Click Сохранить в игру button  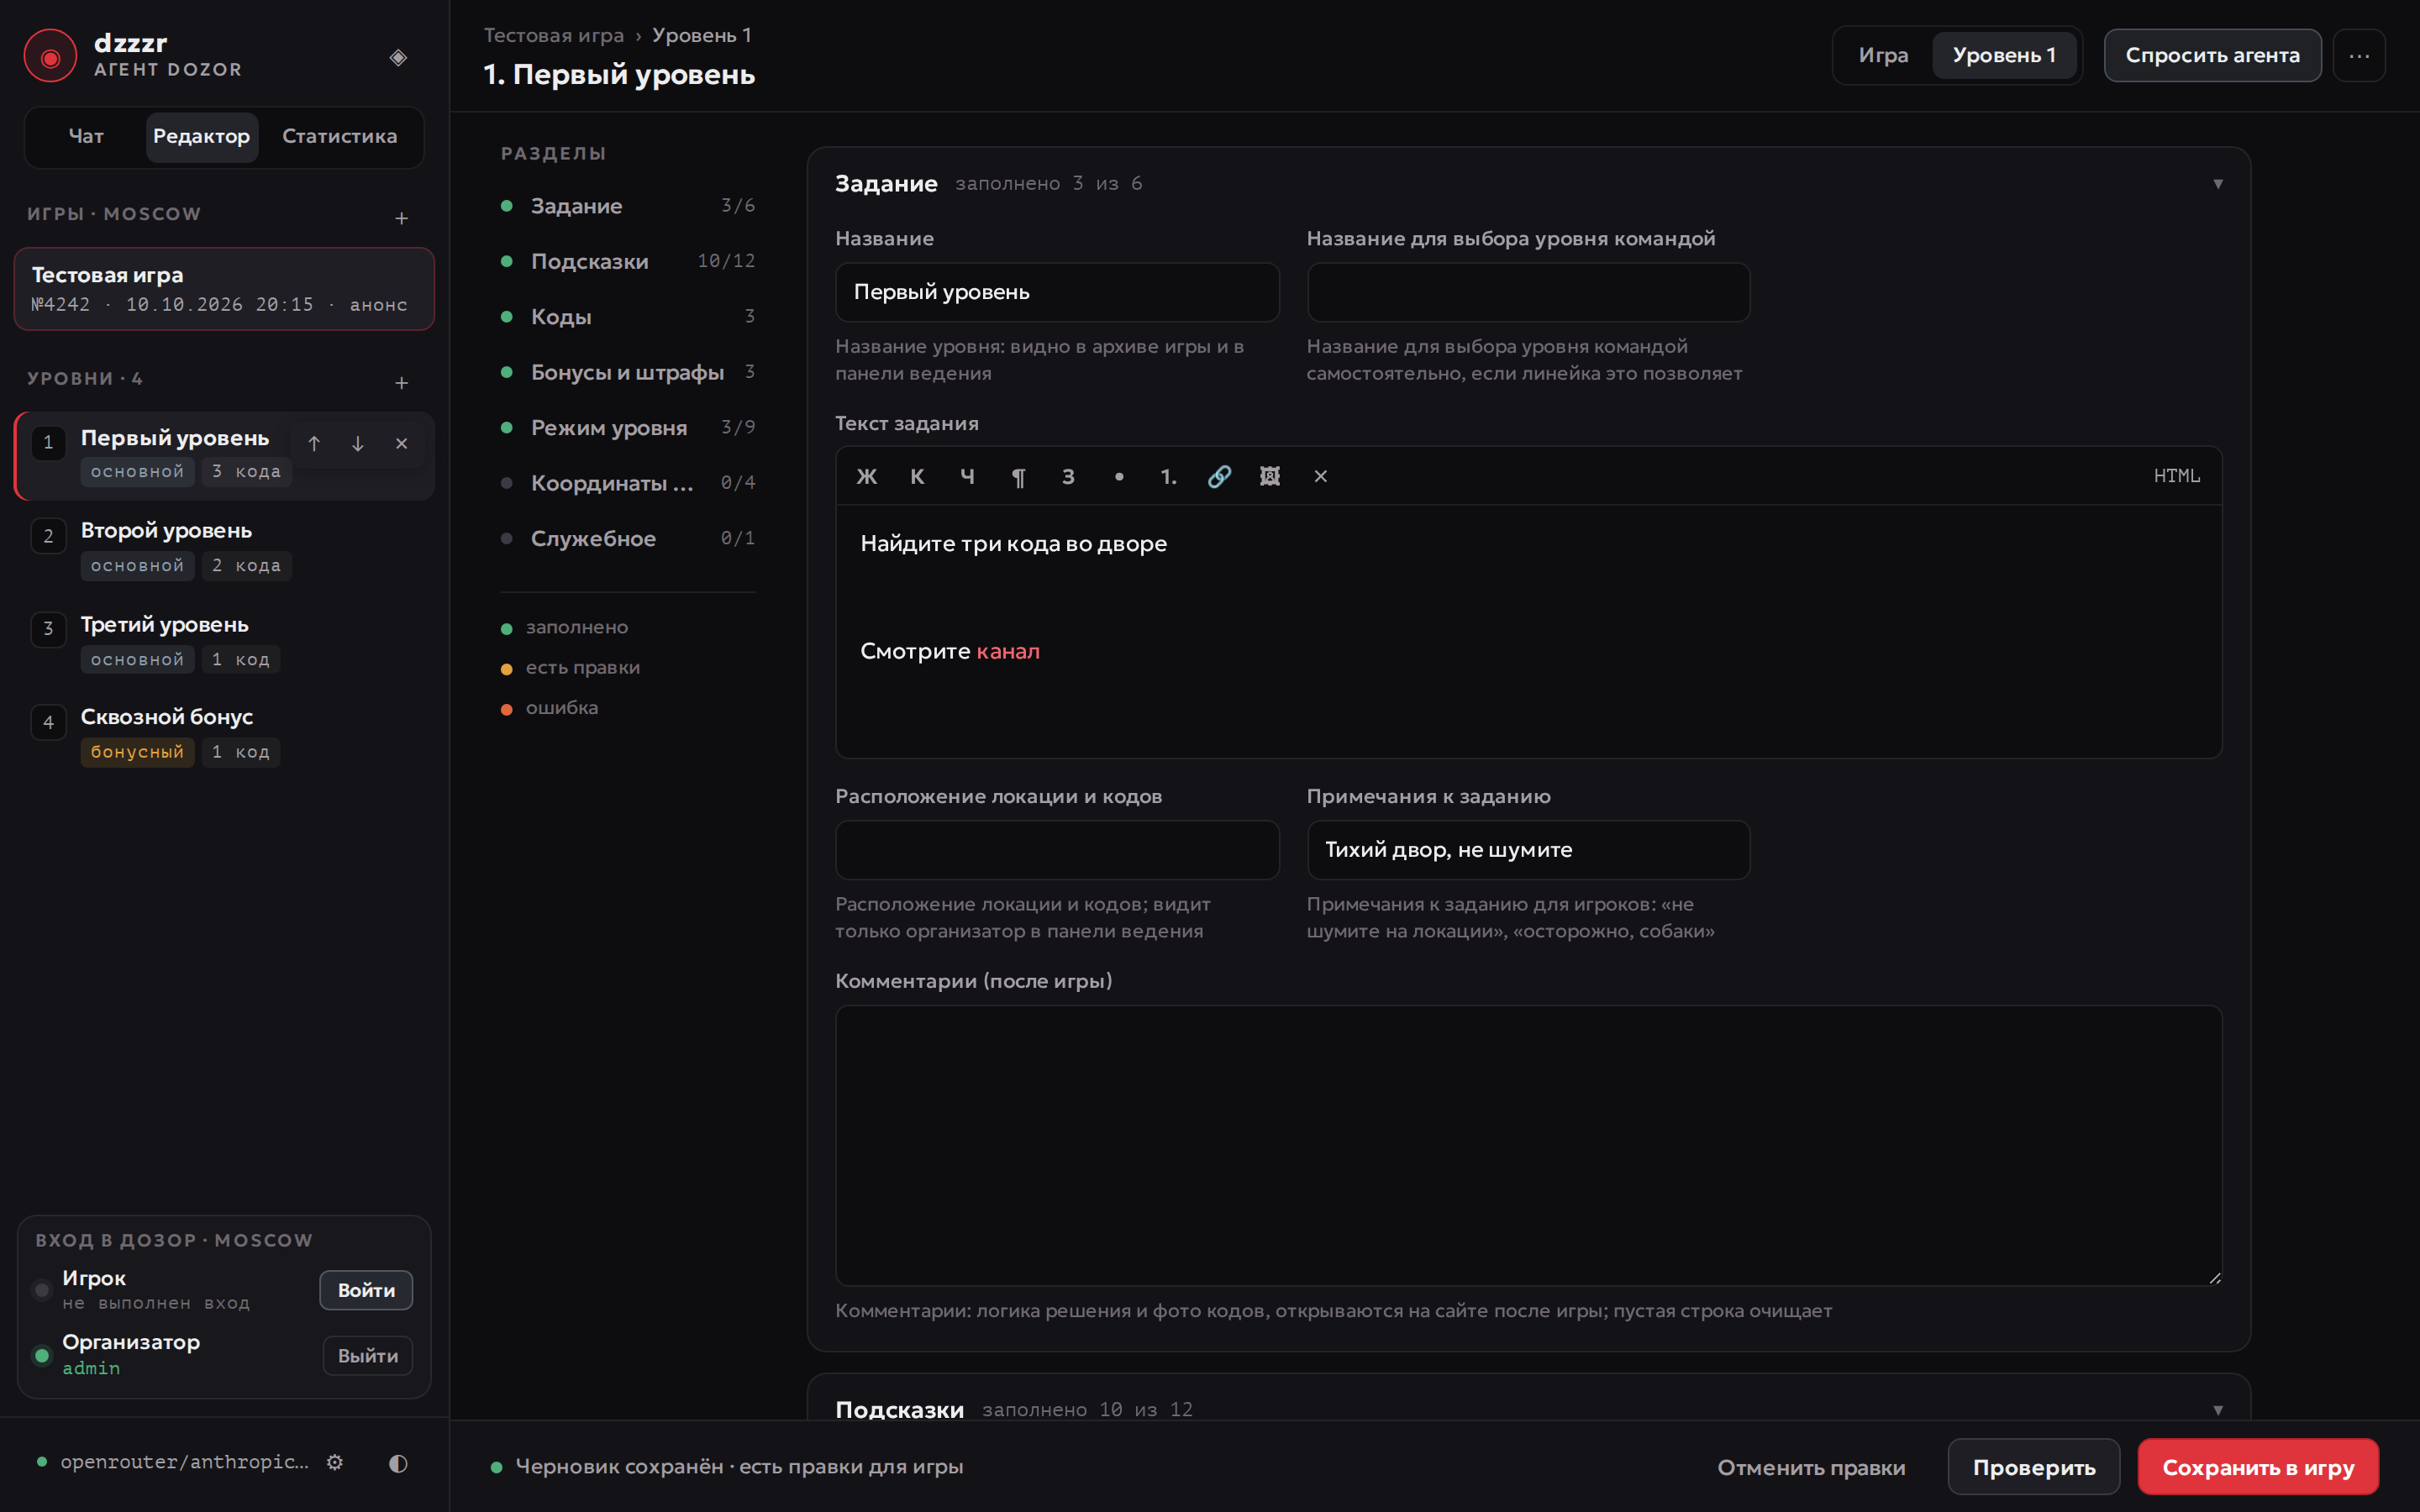pos(2257,1467)
